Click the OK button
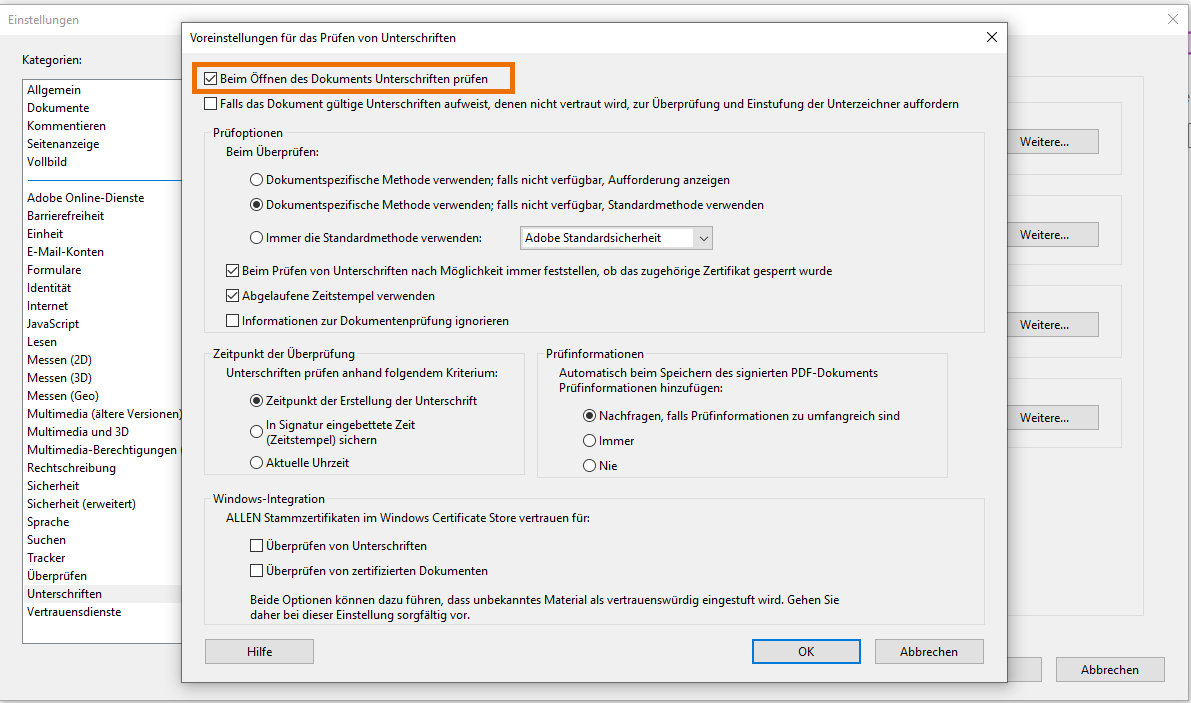1191x703 pixels. coord(806,652)
